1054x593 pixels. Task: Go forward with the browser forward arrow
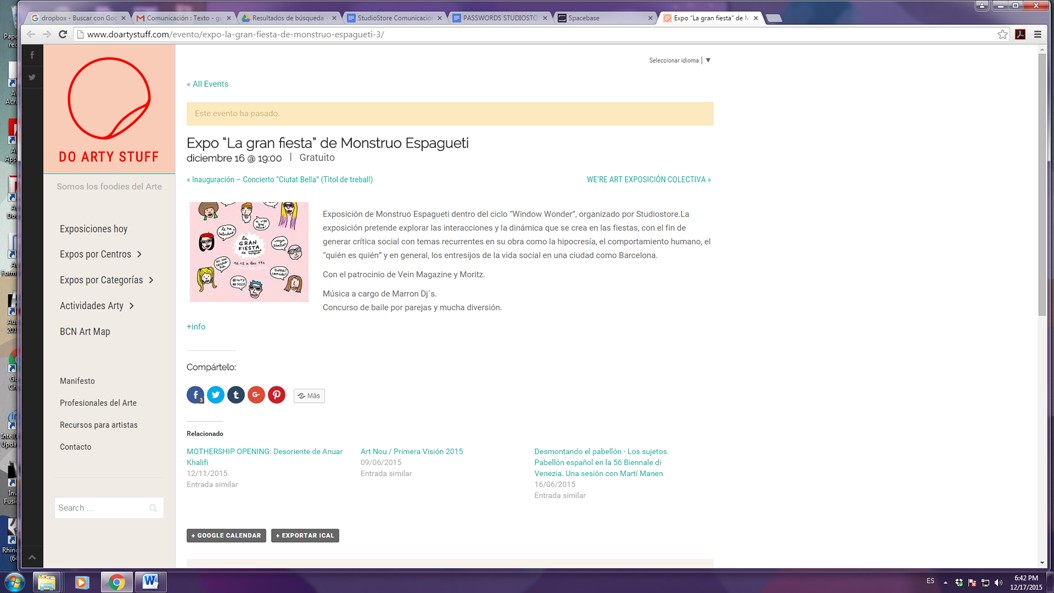coord(46,34)
